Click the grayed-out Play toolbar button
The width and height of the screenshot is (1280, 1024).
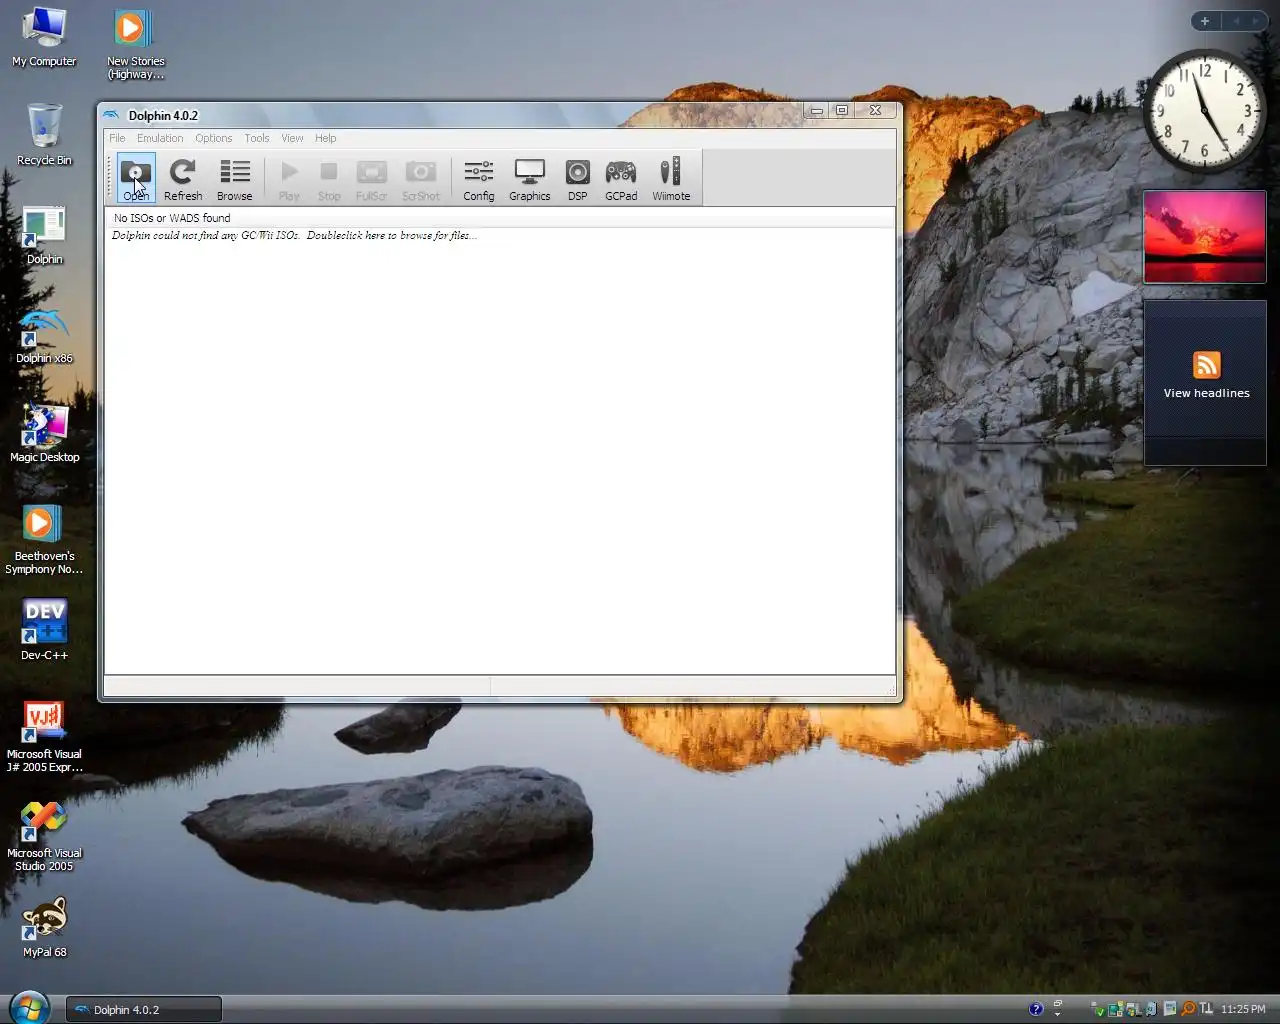pyautogui.click(x=289, y=178)
